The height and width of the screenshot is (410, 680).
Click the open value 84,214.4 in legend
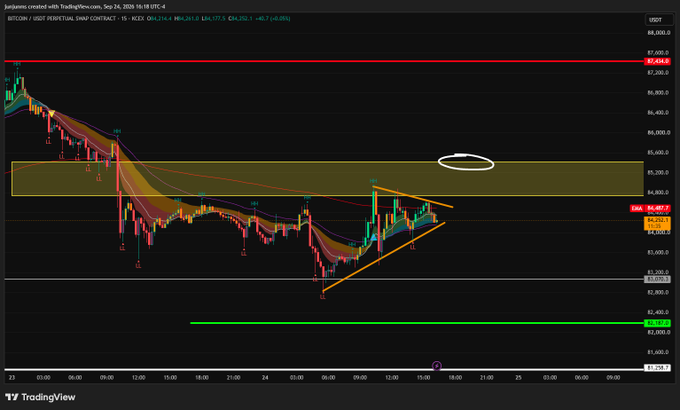coord(160,19)
